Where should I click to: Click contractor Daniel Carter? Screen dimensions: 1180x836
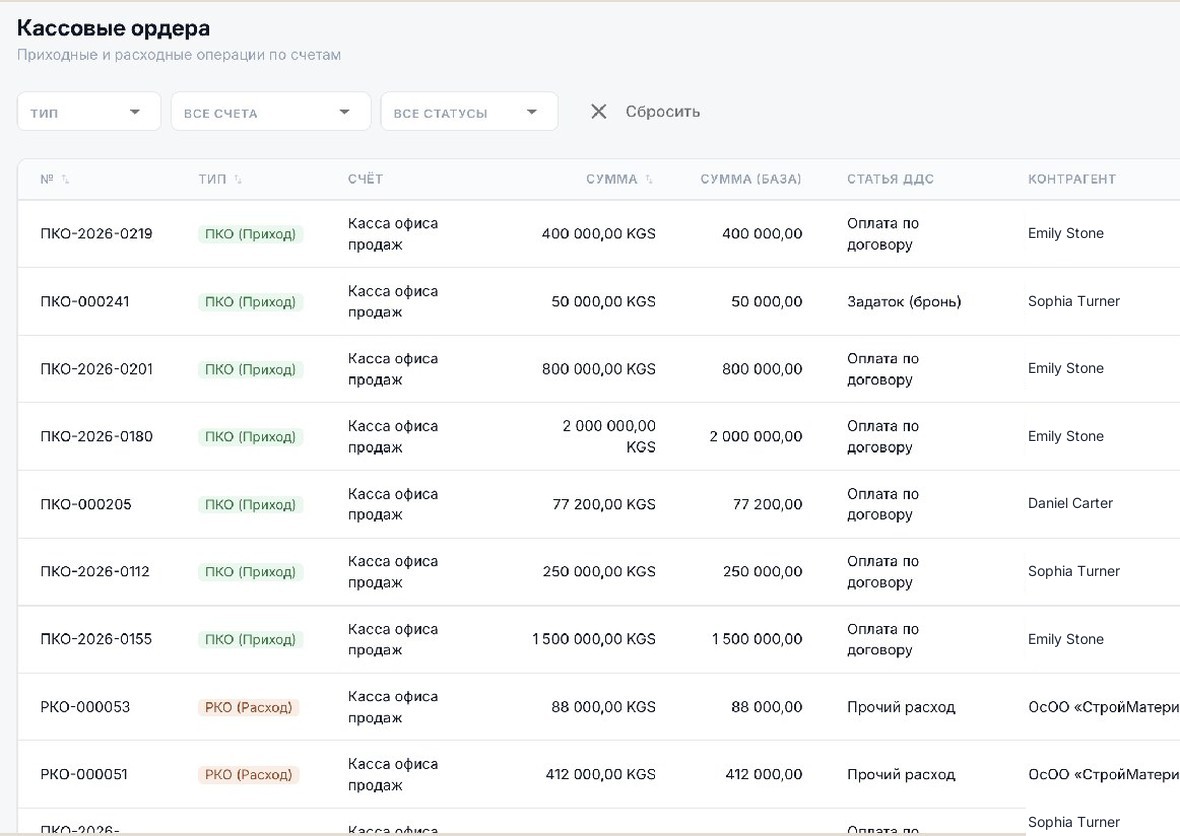1070,503
